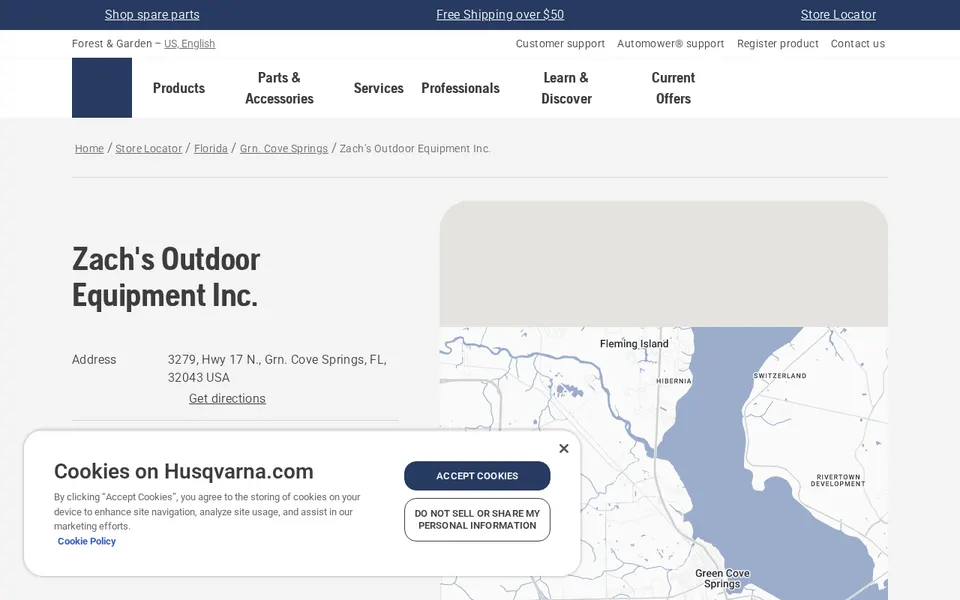
Task: Open Shop spare parts link
Action: [x=152, y=15]
